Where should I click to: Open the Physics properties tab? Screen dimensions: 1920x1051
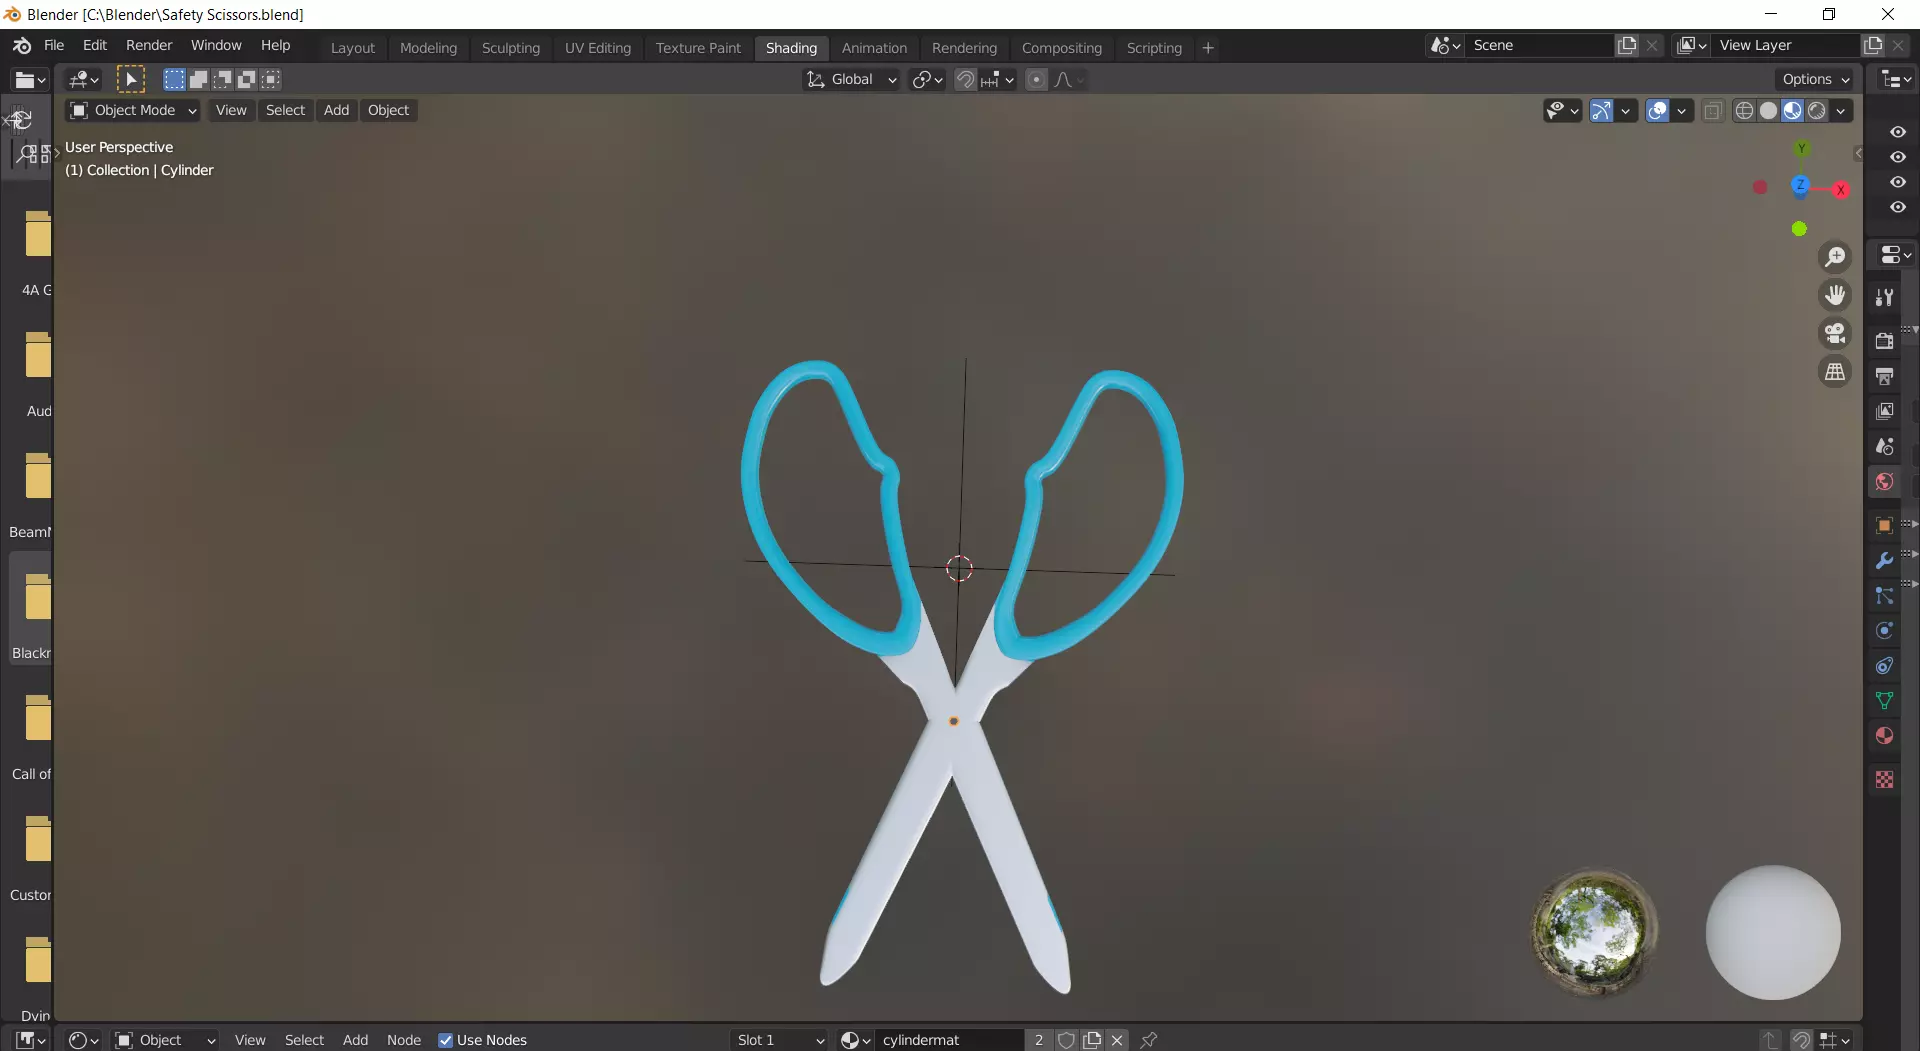1885,631
